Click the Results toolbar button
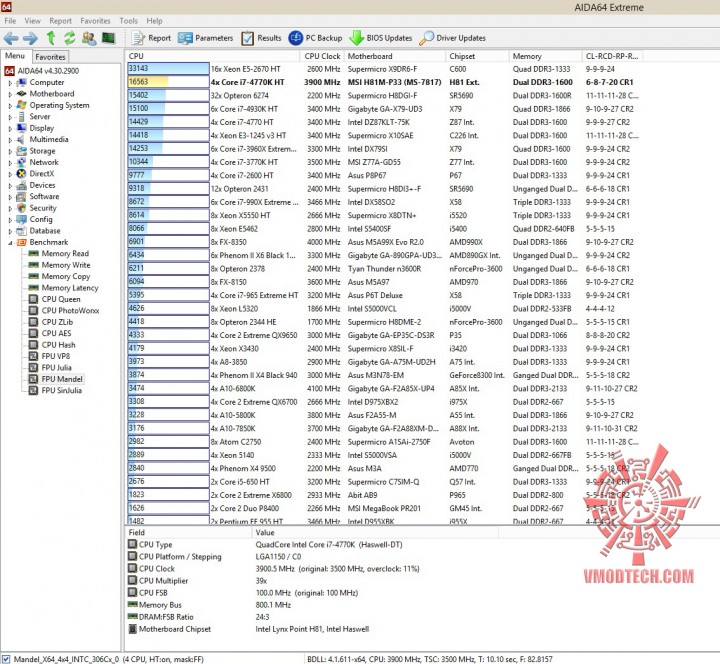Image resolution: width=720 pixels, height=664 pixels. tap(261, 38)
